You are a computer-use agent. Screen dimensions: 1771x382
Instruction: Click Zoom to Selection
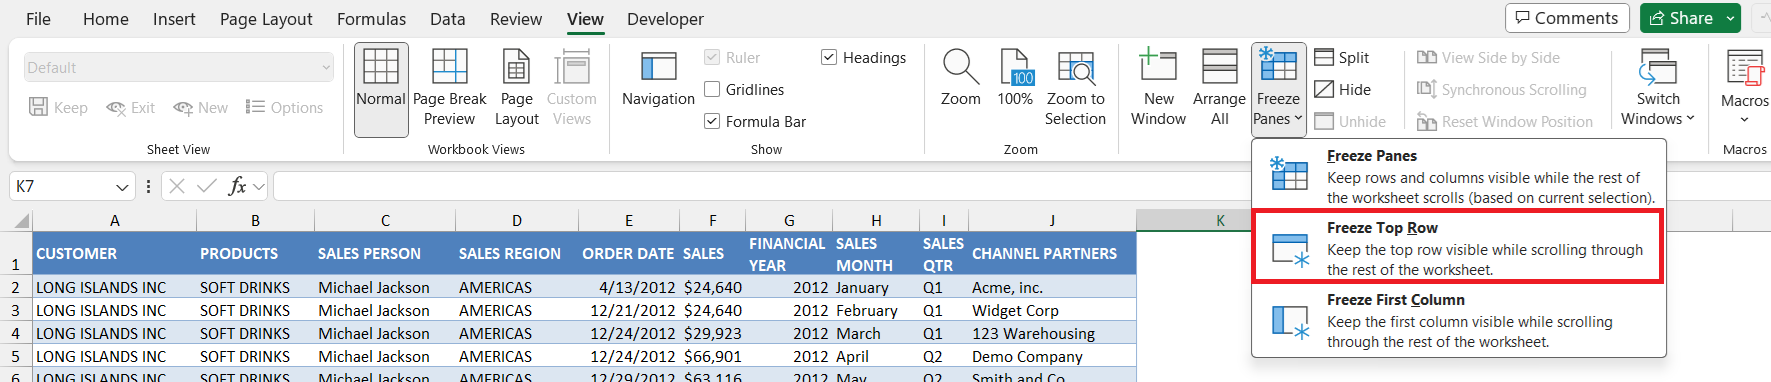click(1075, 88)
